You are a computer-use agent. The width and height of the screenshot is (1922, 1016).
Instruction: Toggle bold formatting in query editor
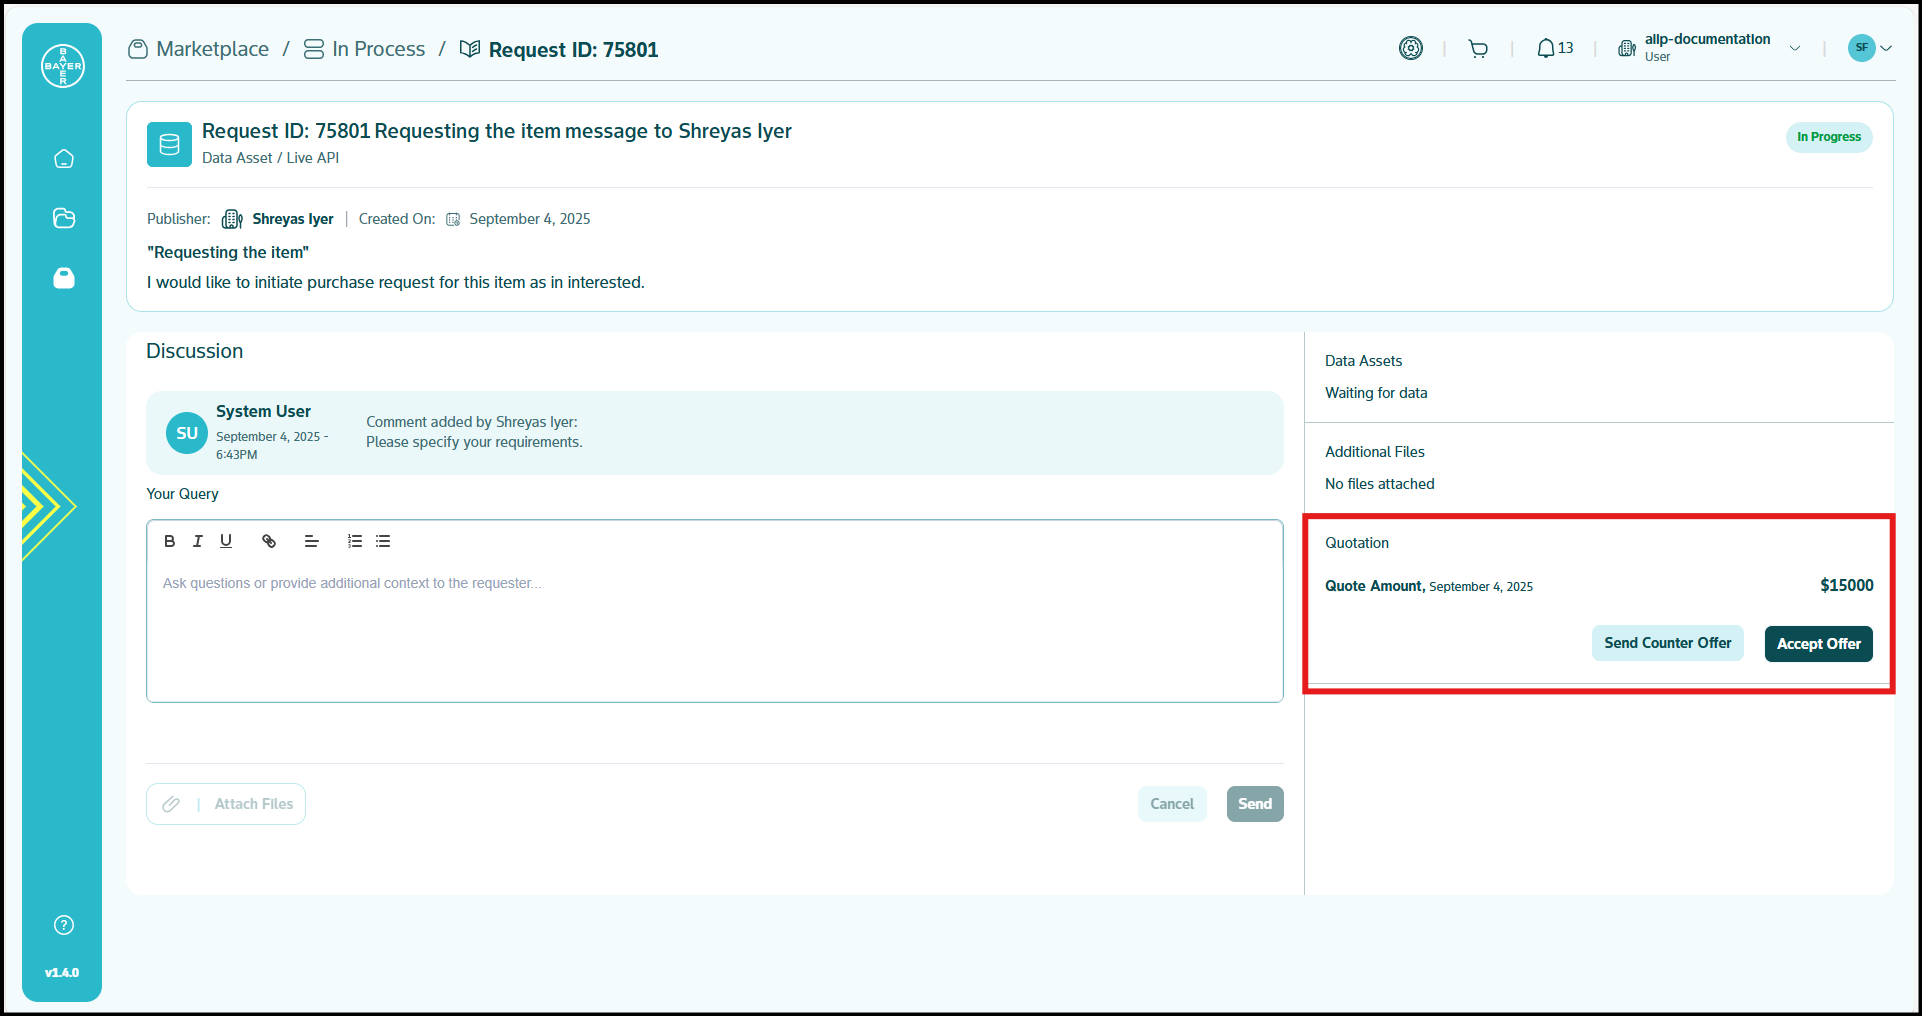click(169, 541)
